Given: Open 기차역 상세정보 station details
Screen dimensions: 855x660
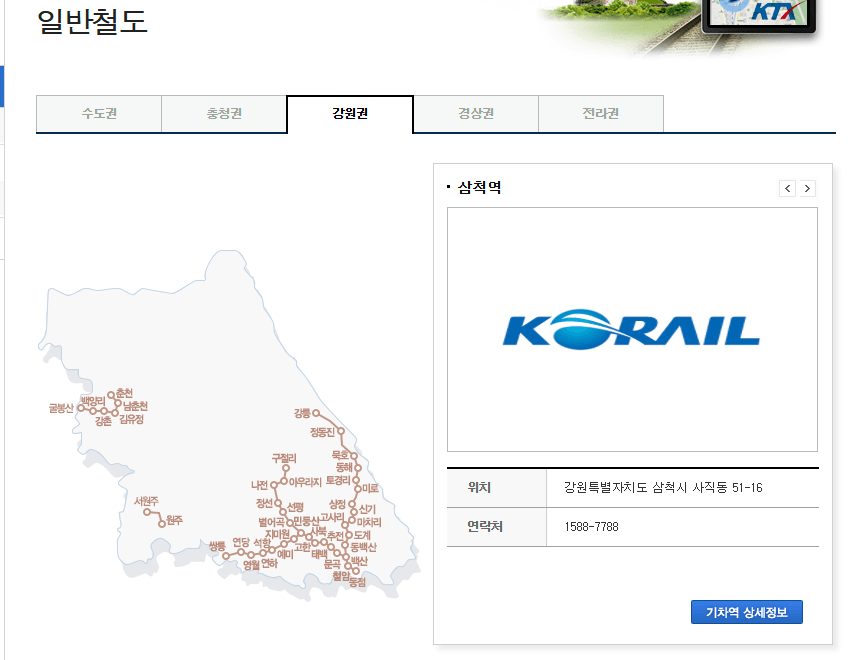Looking at the screenshot, I should tap(746, 612).
